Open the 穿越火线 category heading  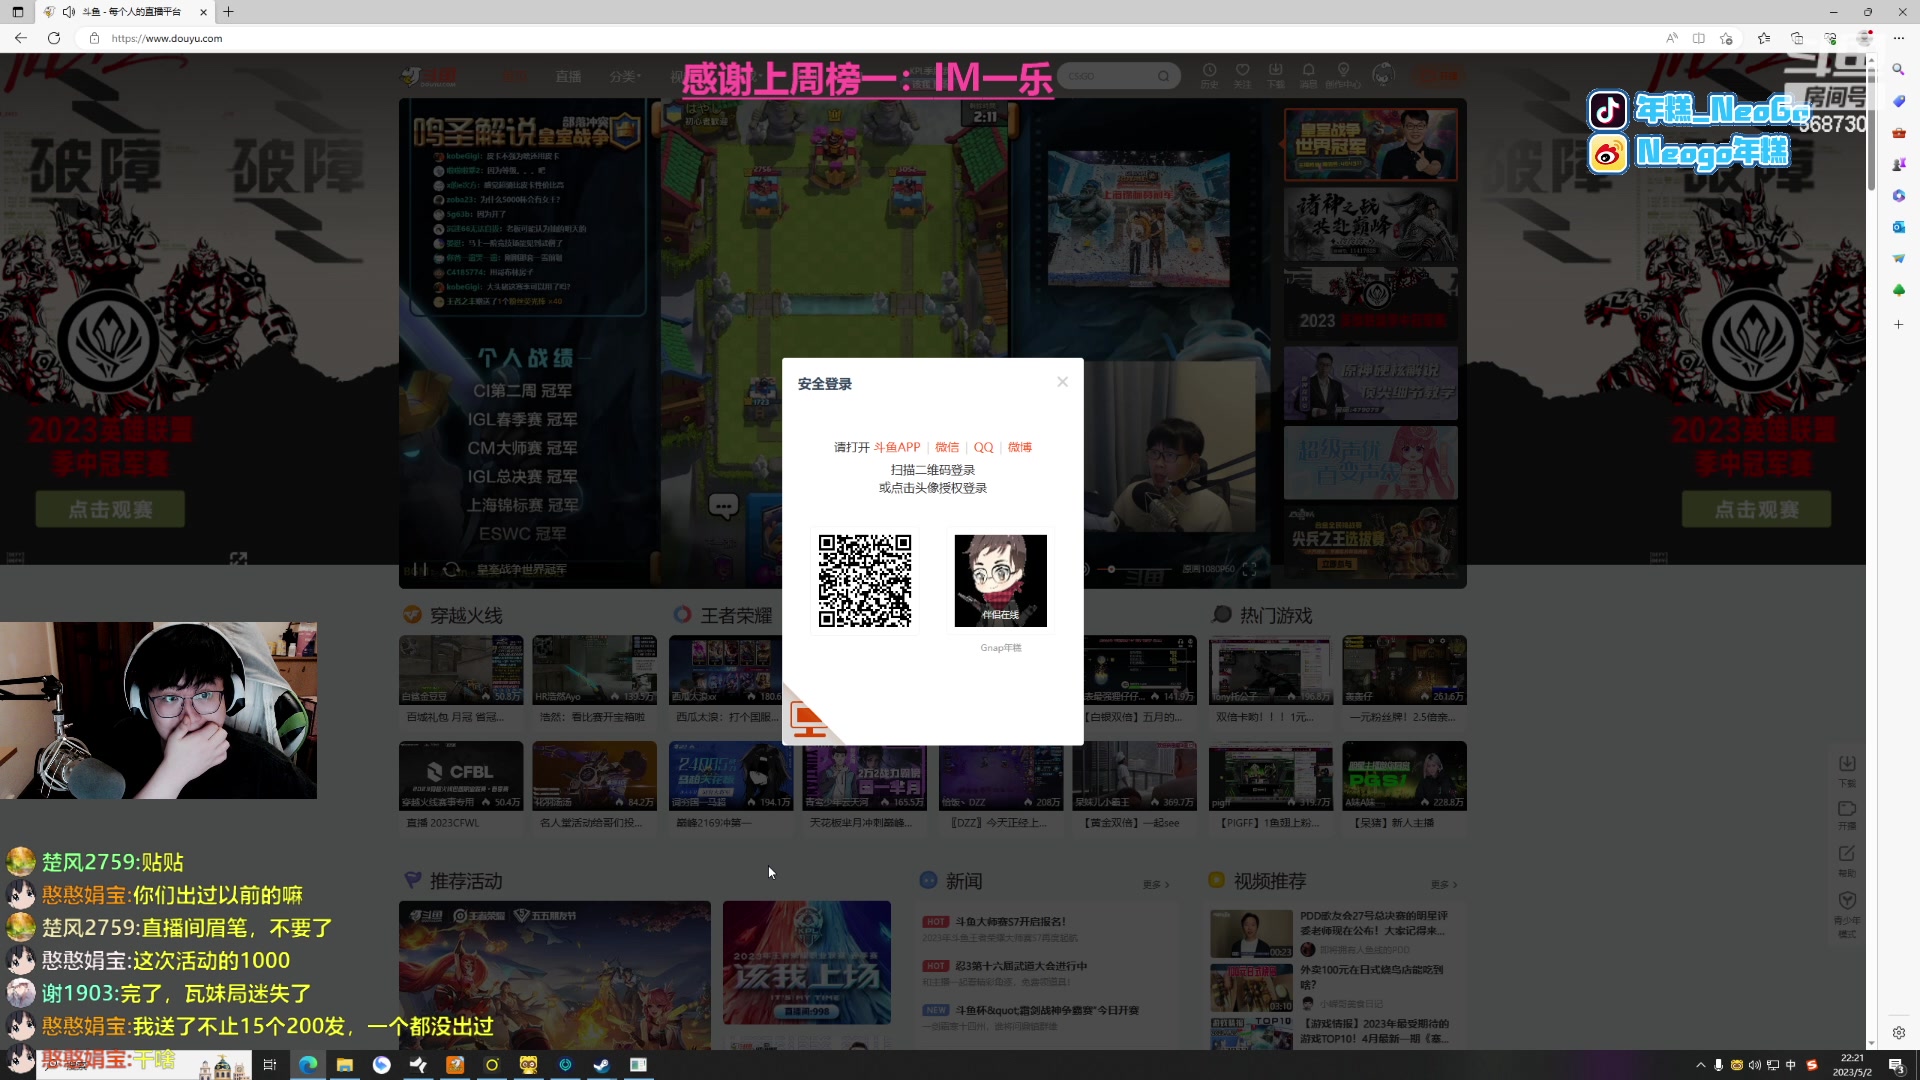coord(466,615)
